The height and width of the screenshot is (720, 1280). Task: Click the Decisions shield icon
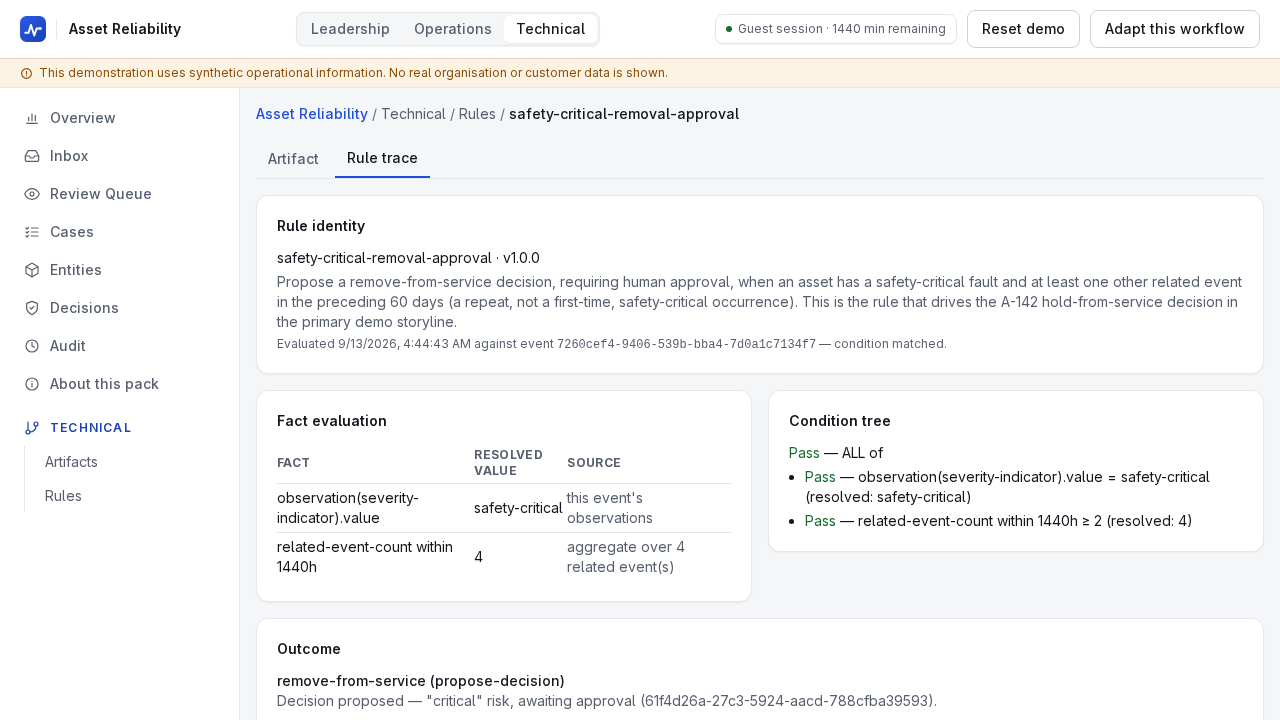(x=32, y=308)
